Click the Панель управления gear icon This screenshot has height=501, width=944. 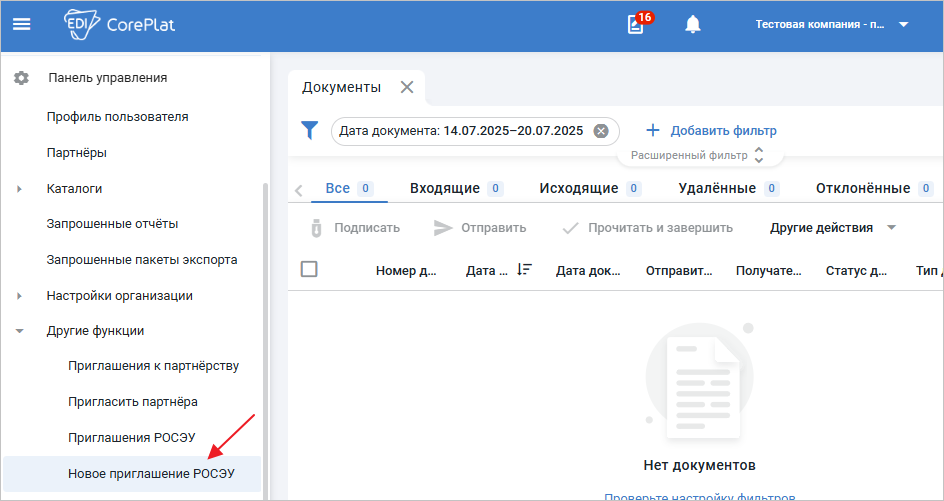click(x=21, y=78)
